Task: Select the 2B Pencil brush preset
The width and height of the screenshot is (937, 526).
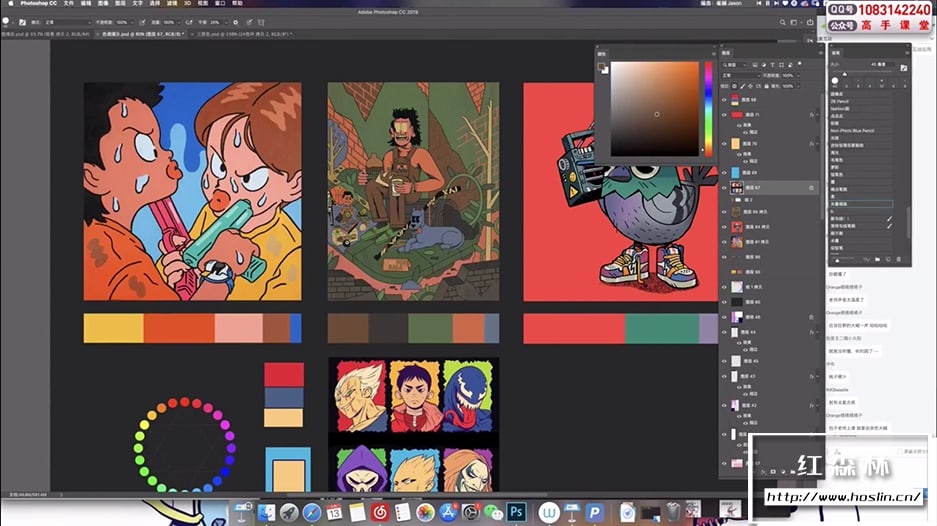Action: pos(840,102)
